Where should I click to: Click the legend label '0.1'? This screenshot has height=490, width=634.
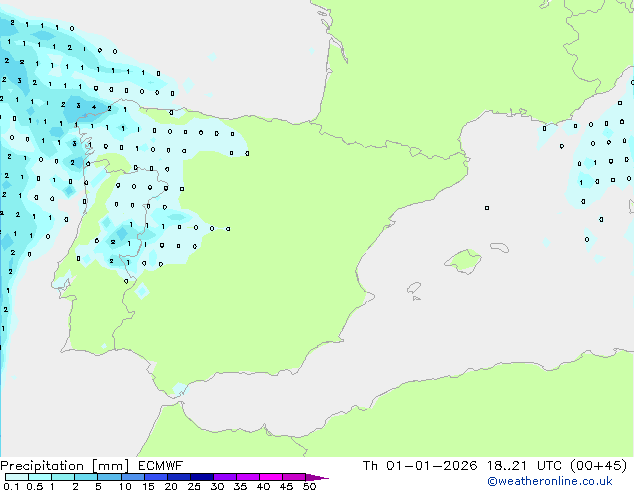[x=11, y=486]
